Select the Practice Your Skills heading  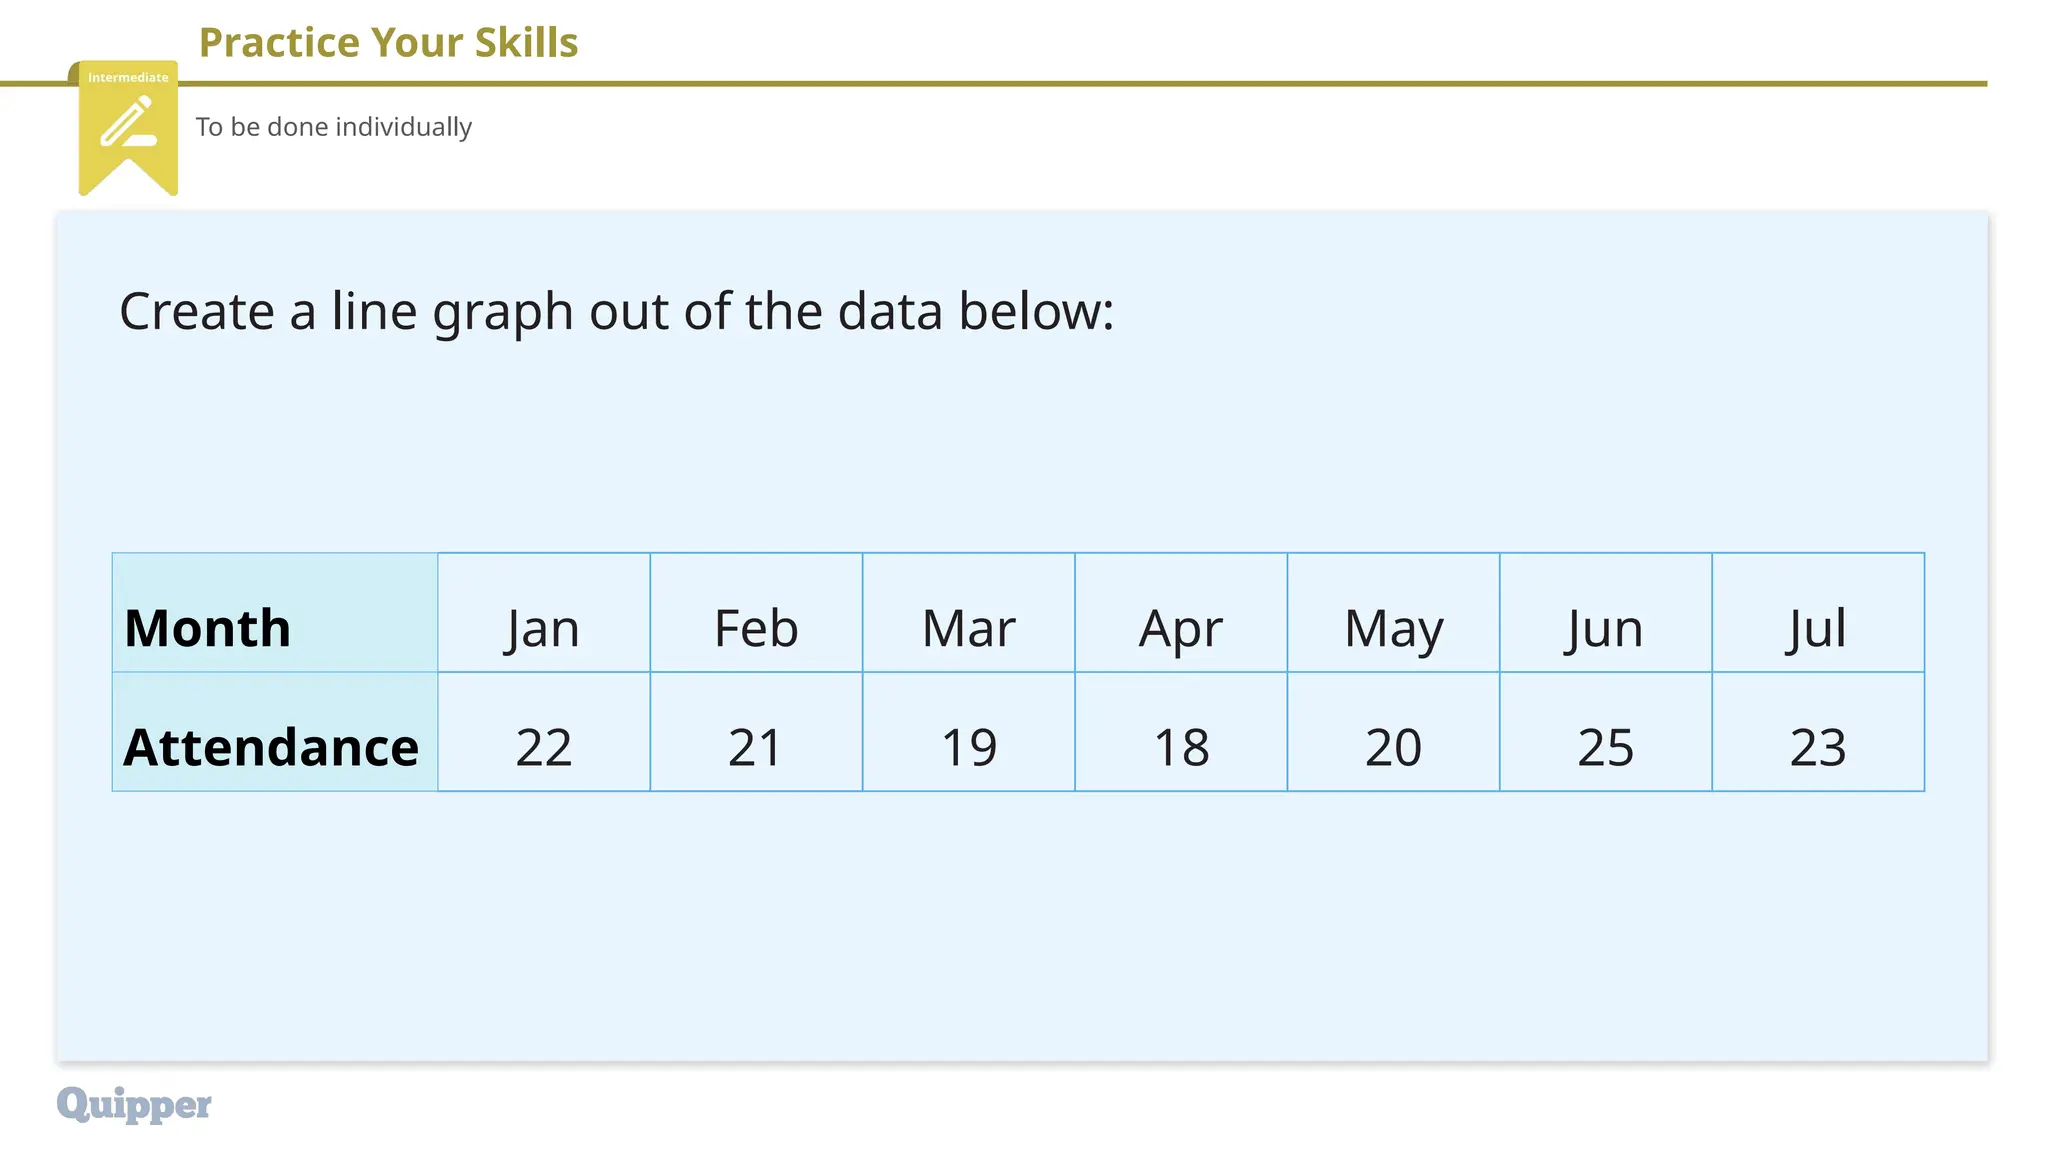pyautogui.click(x=388, y=43)
